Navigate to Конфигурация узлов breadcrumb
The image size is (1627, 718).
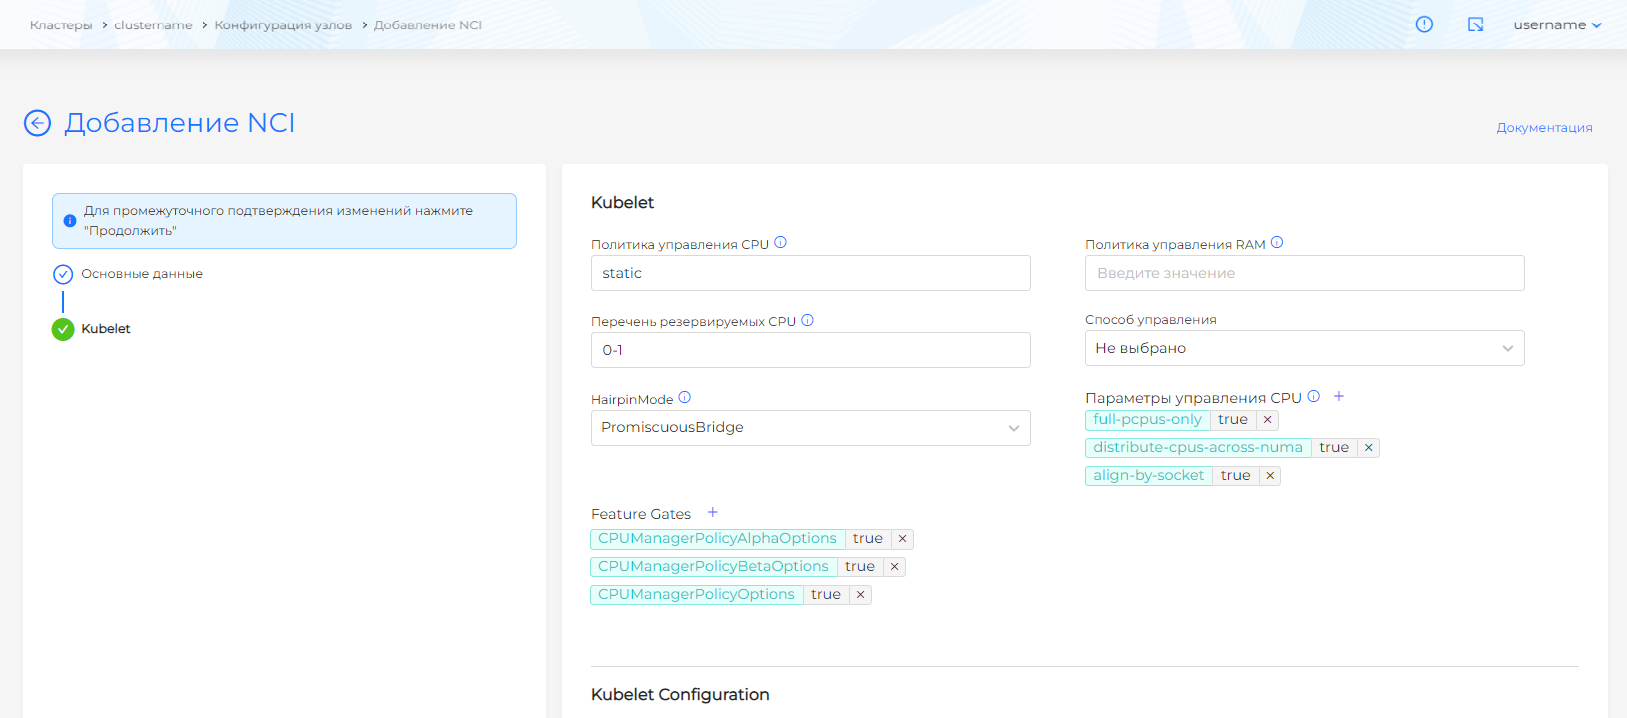pyautogui.click(x=283, y=25)
